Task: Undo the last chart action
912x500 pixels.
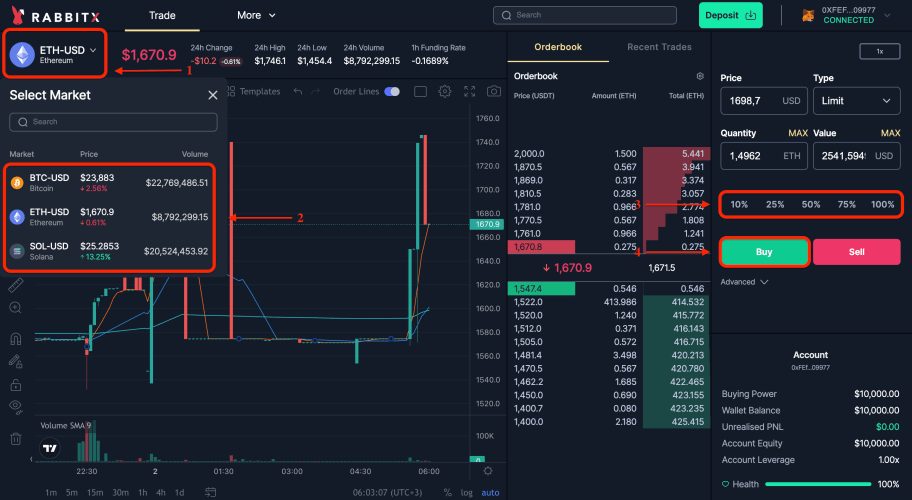Action: 298,91
